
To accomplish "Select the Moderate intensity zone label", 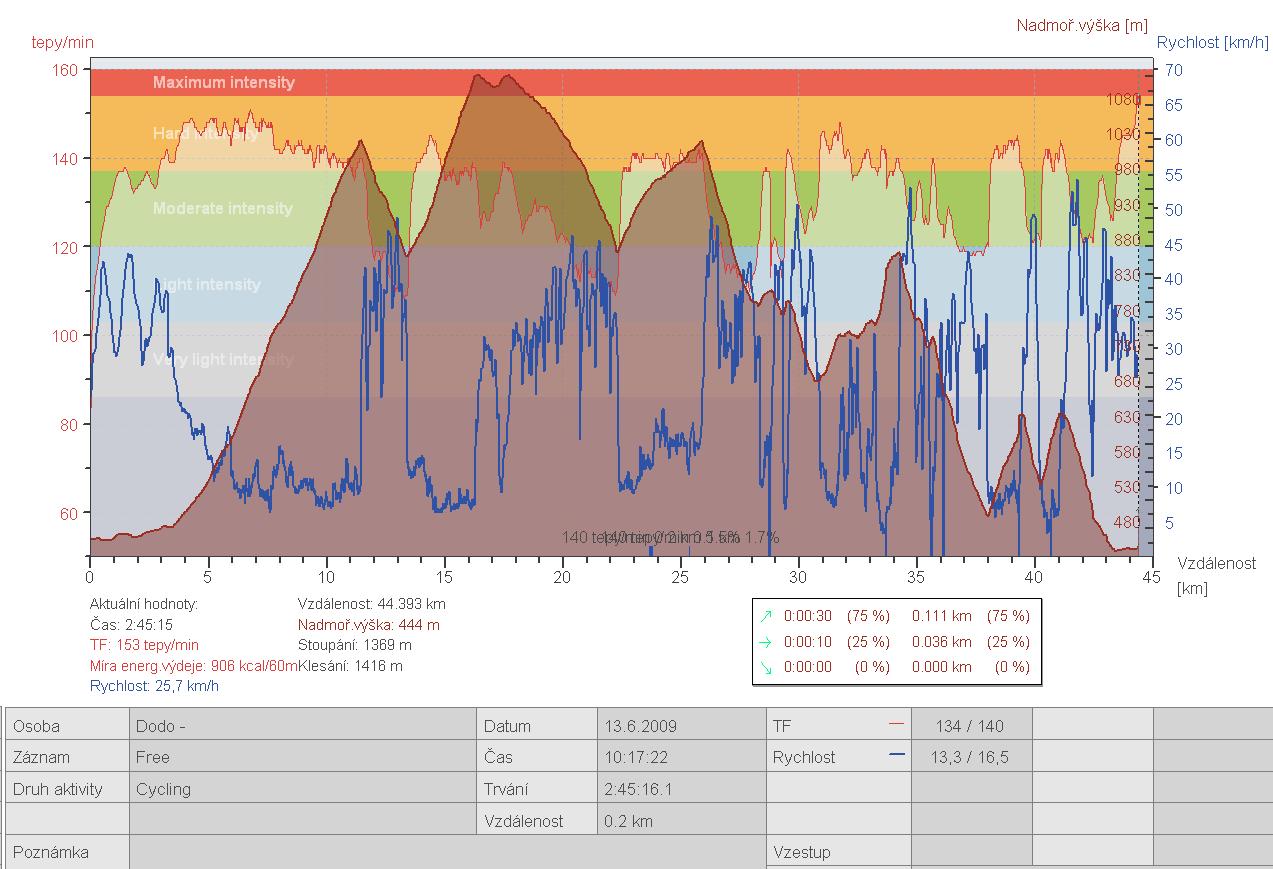I will (x=222, y=208).
